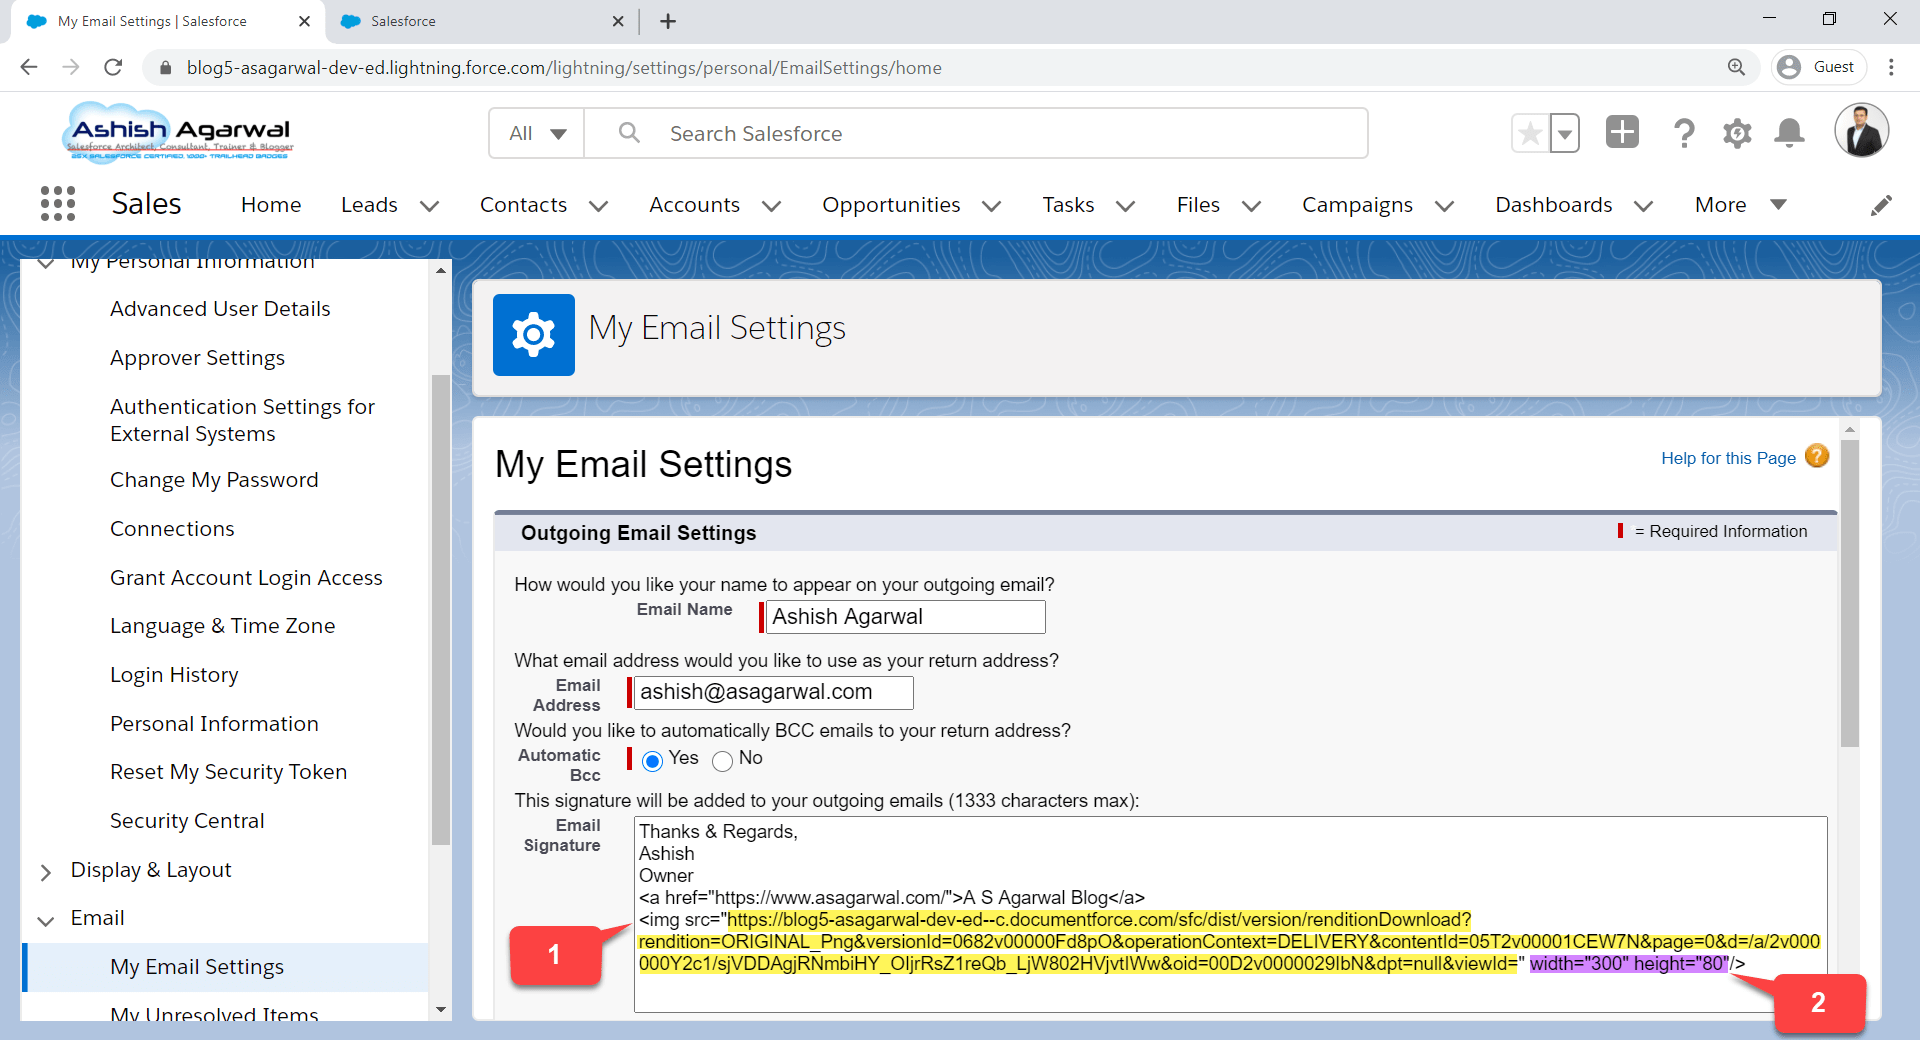Expand the Display & Layout section
This screenshot has height=1040, width=1920.
pyautogui.click(x=46, y=872)
